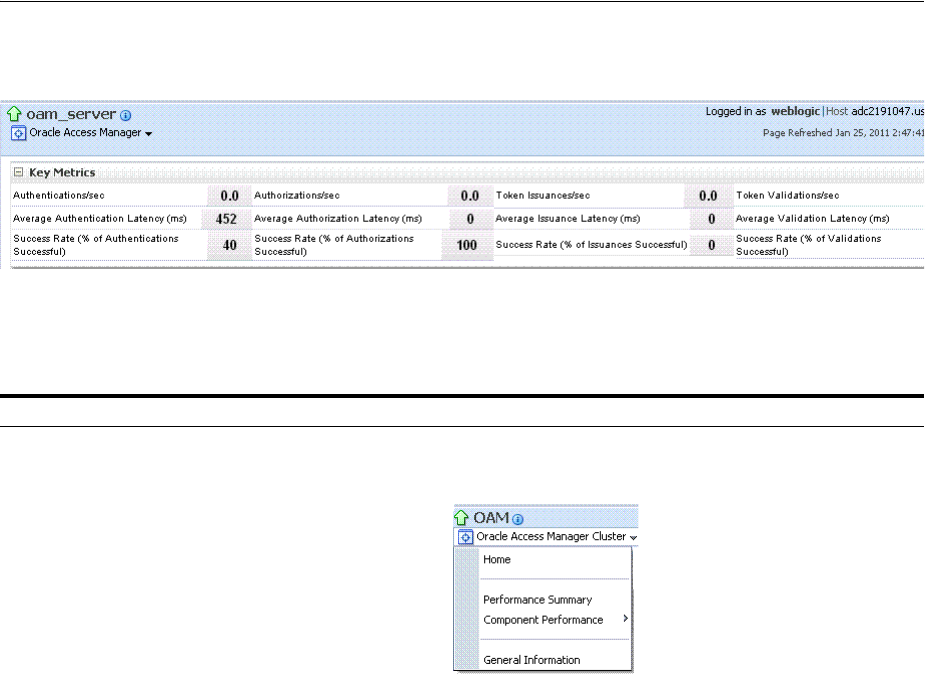Click the 40 authentication success rate value

pyautogui.click(x=229, y=245)
